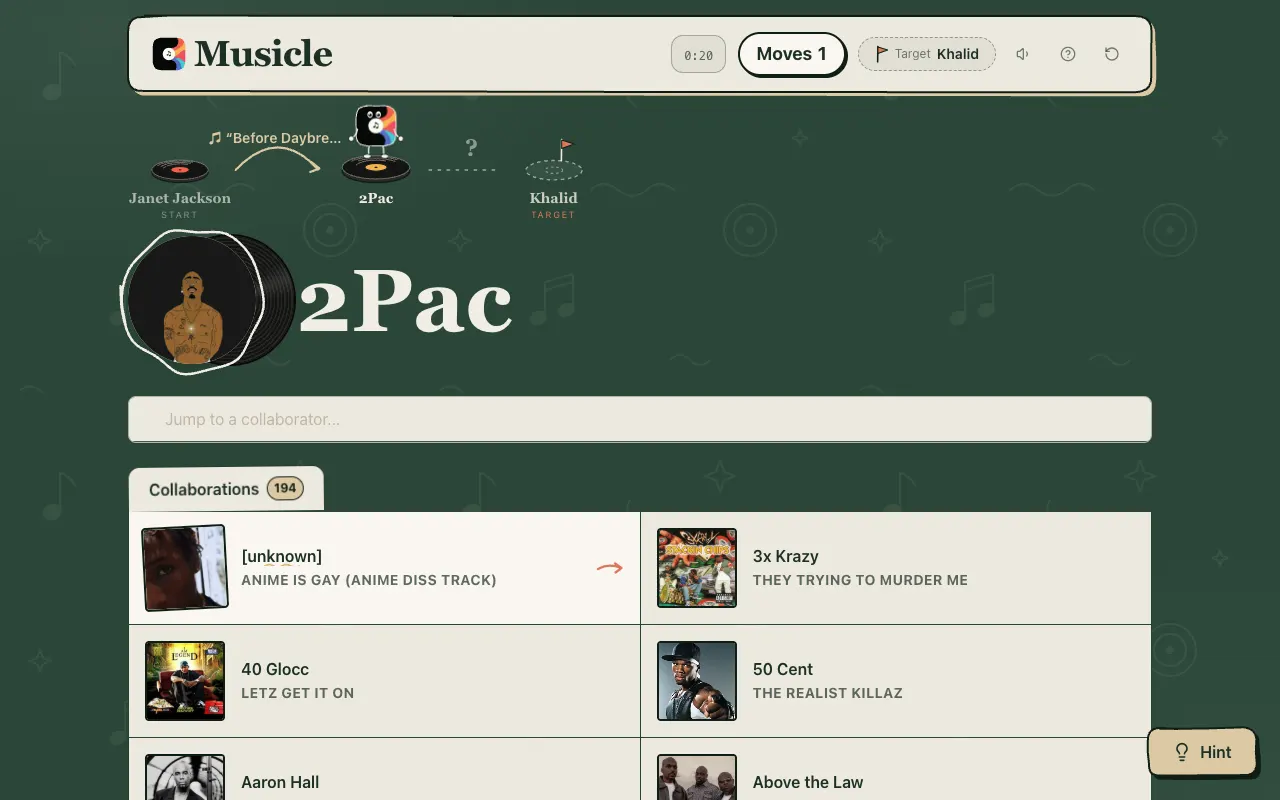This screenshot has height=800, width=1280.
Task: Restart the game with the reset icon
Action: tap(1112, 54)
